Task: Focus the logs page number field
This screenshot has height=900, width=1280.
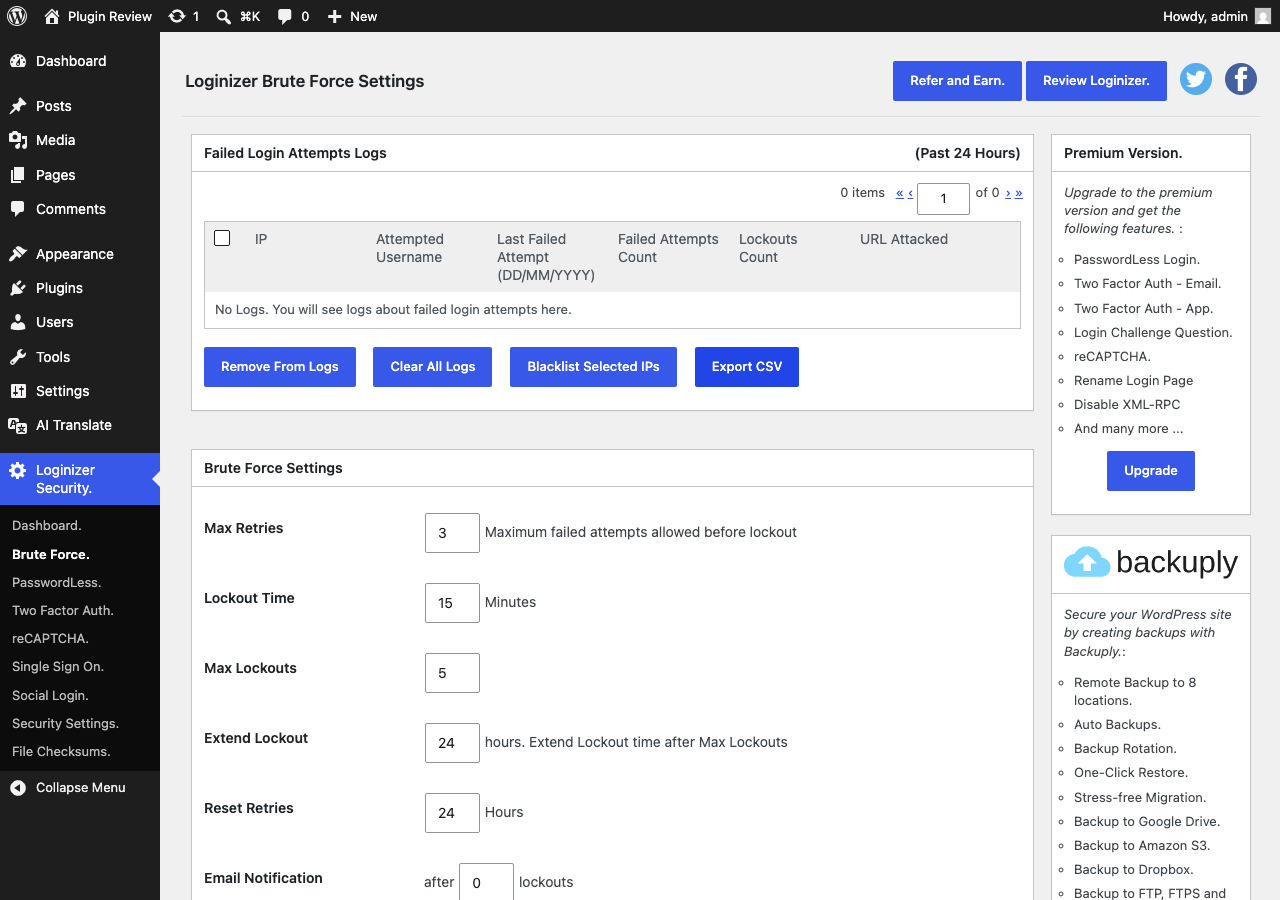Action: [943, 199]
